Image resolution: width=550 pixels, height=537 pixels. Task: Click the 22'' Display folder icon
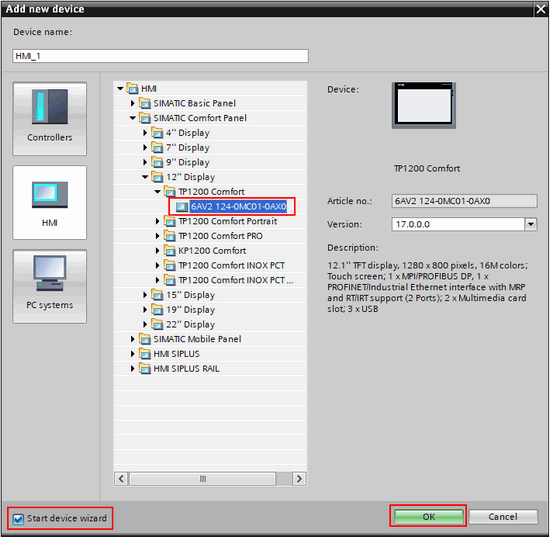click(157, 324)
